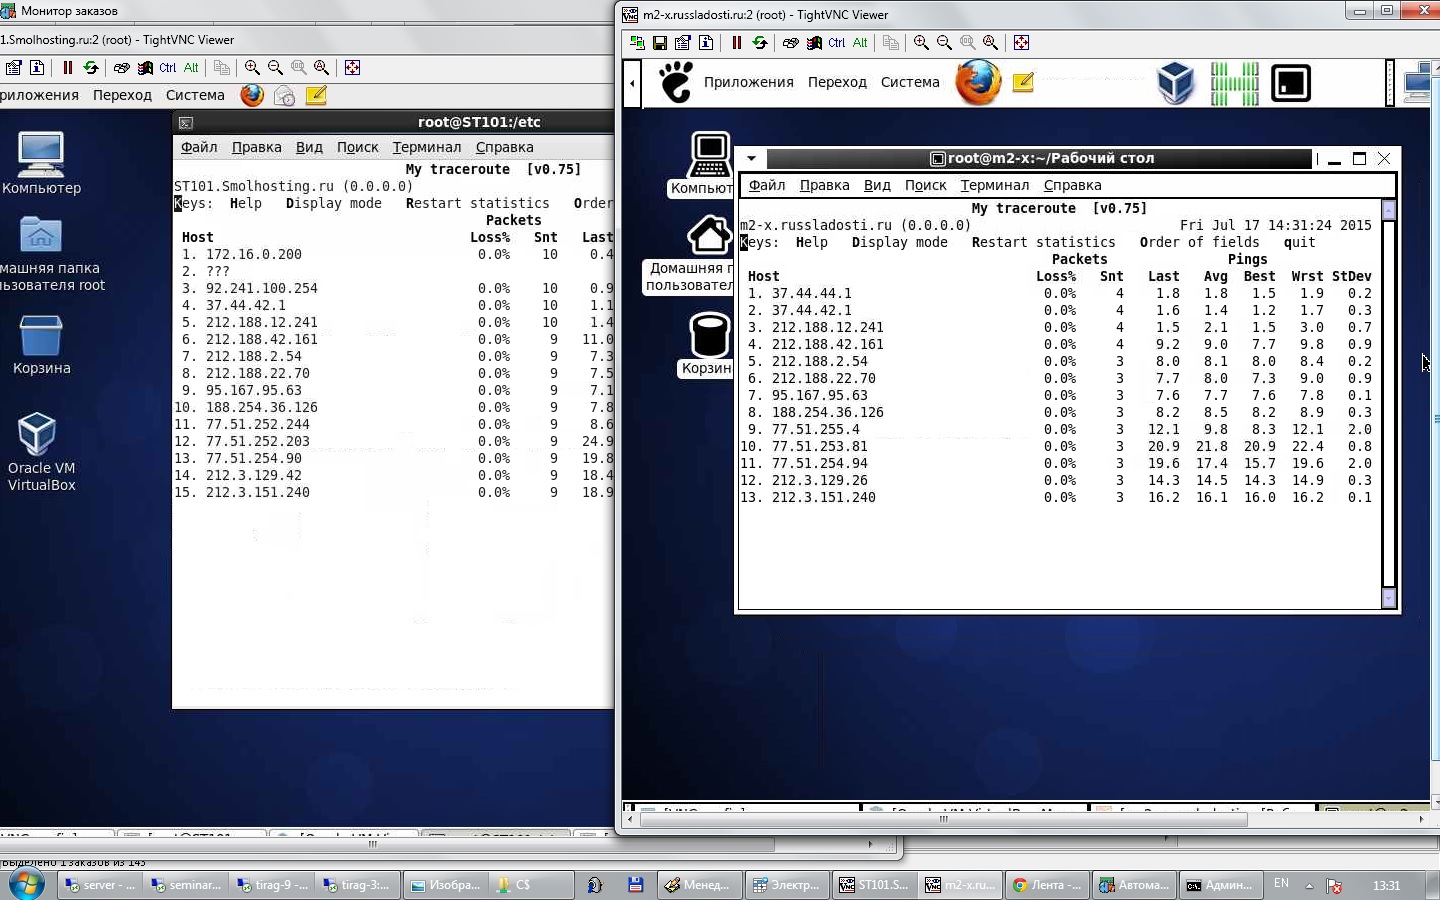The width and height of the screenshot is (1440, 900).
Task: Open the Корзина desktop icon on ST101
Action: [41, 345]
